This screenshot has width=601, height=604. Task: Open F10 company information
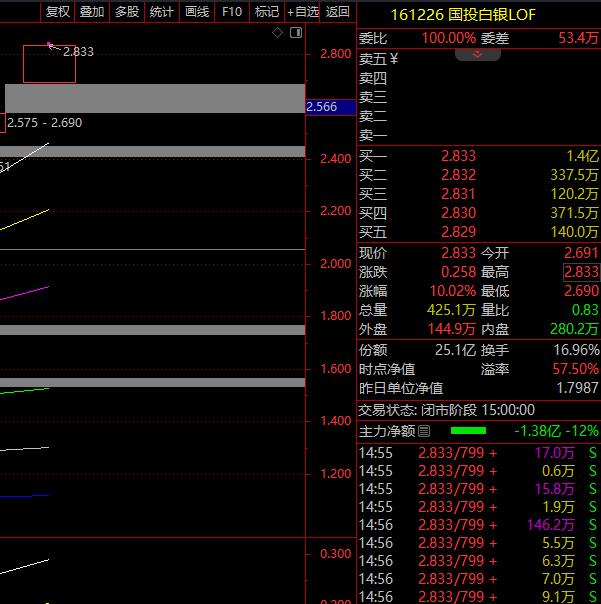[x=232, y=12]
